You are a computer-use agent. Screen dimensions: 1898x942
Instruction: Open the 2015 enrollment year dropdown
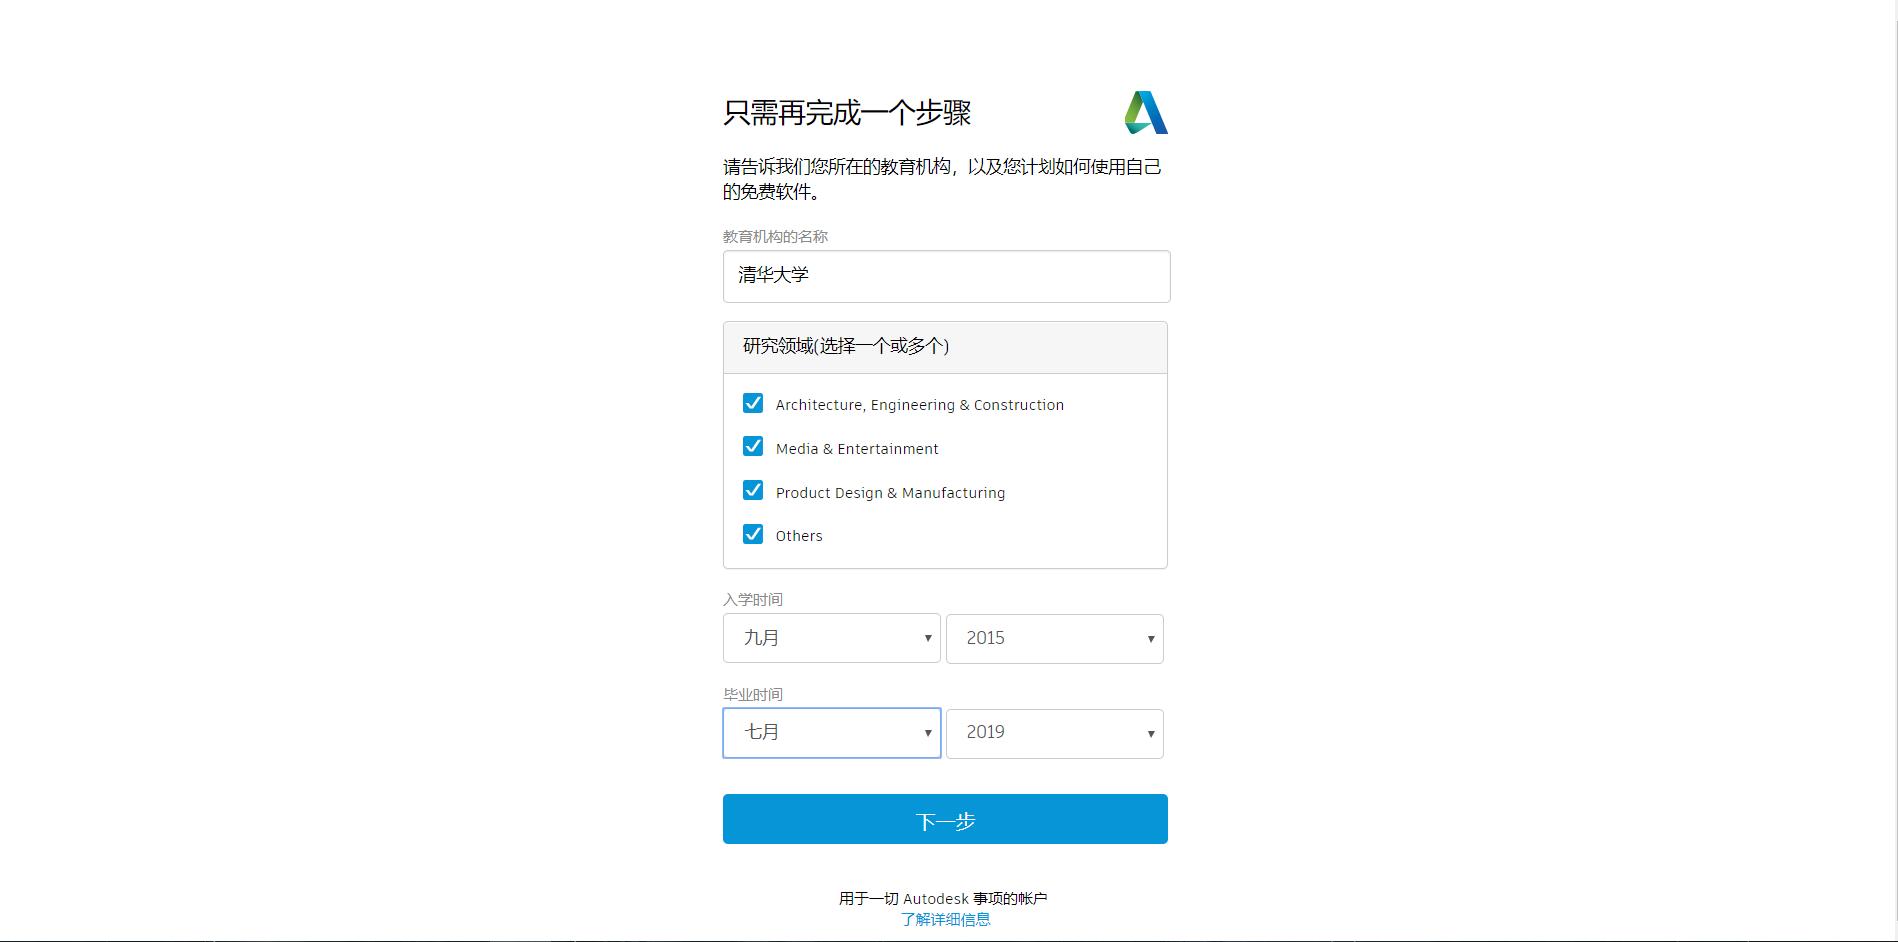[x=1053, y=638]
